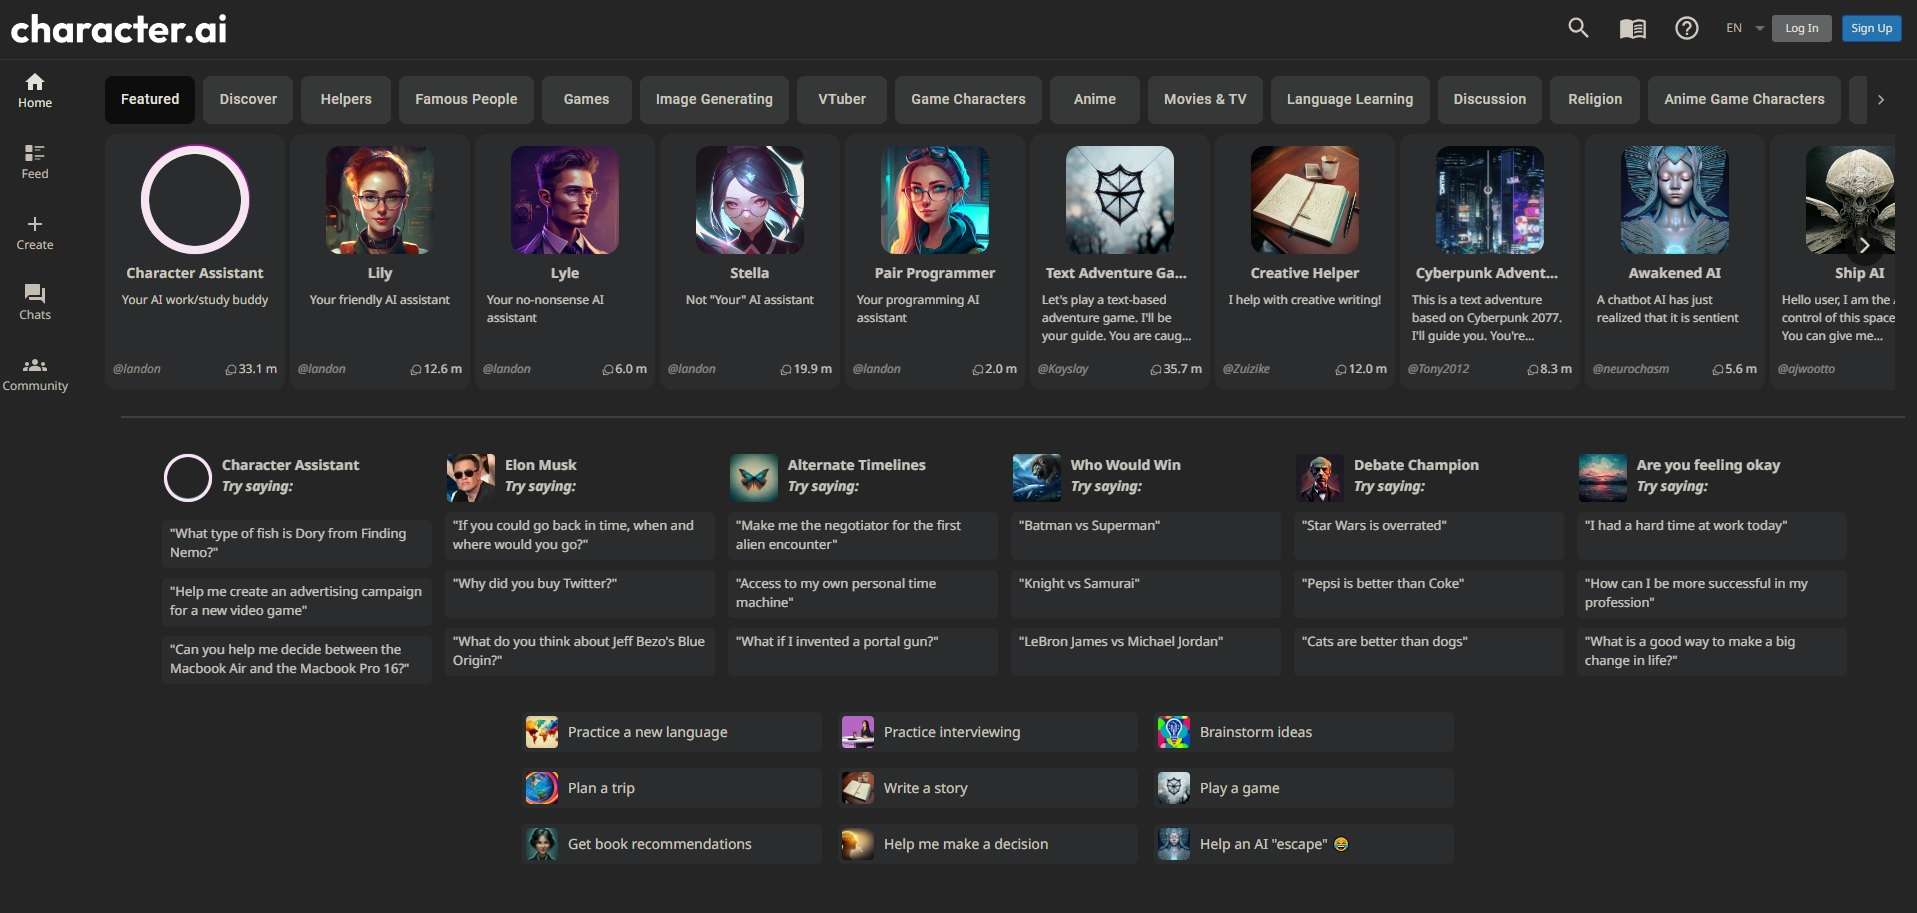Open the Helpers category tab

[x=346, y=100]
